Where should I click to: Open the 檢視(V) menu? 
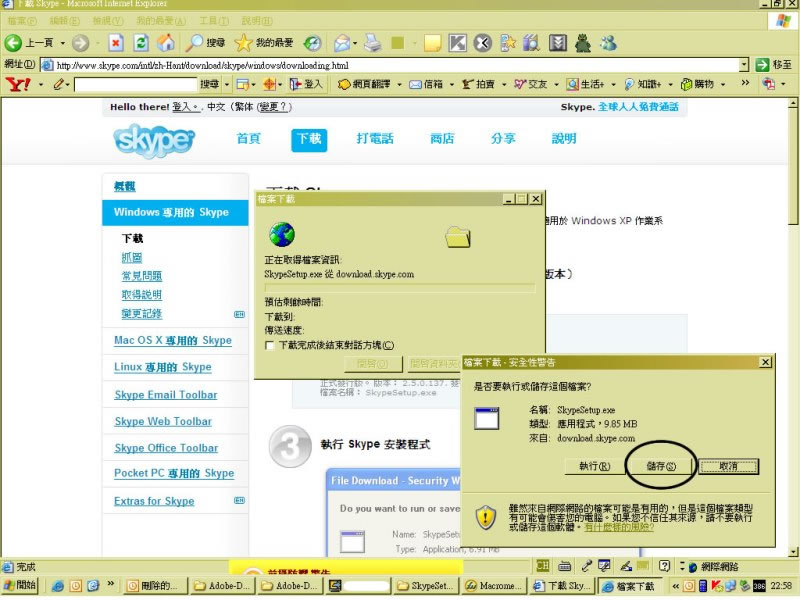coord(108,21)
